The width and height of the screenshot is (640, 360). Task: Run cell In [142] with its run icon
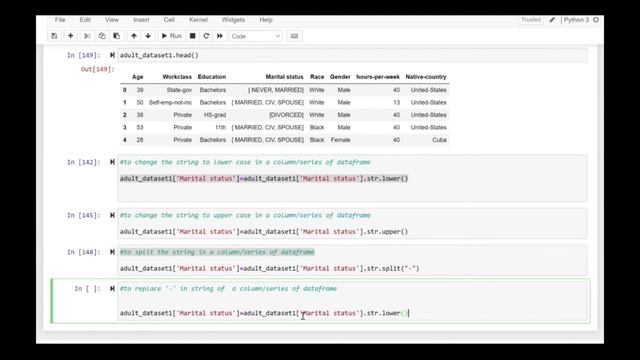point(112,162)
